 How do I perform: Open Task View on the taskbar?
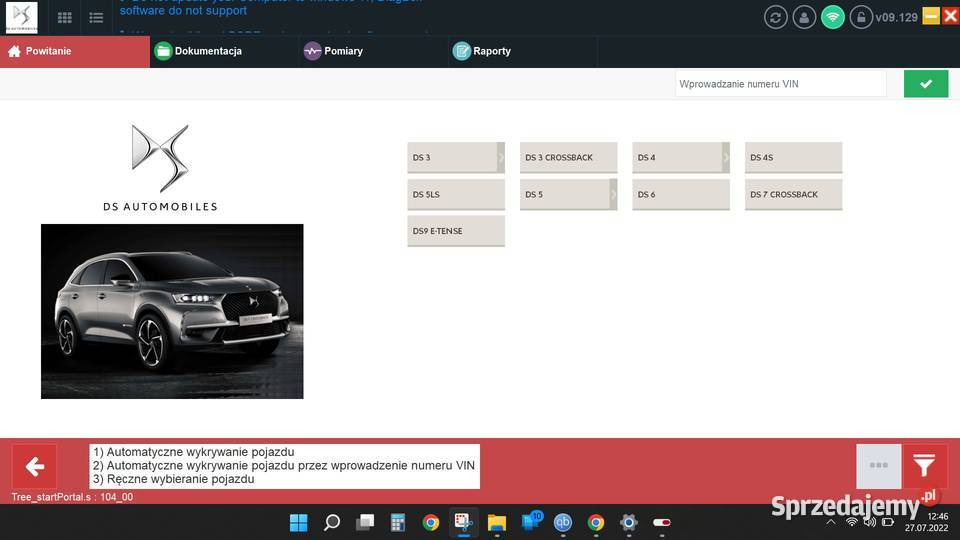[x=365, y=522]
